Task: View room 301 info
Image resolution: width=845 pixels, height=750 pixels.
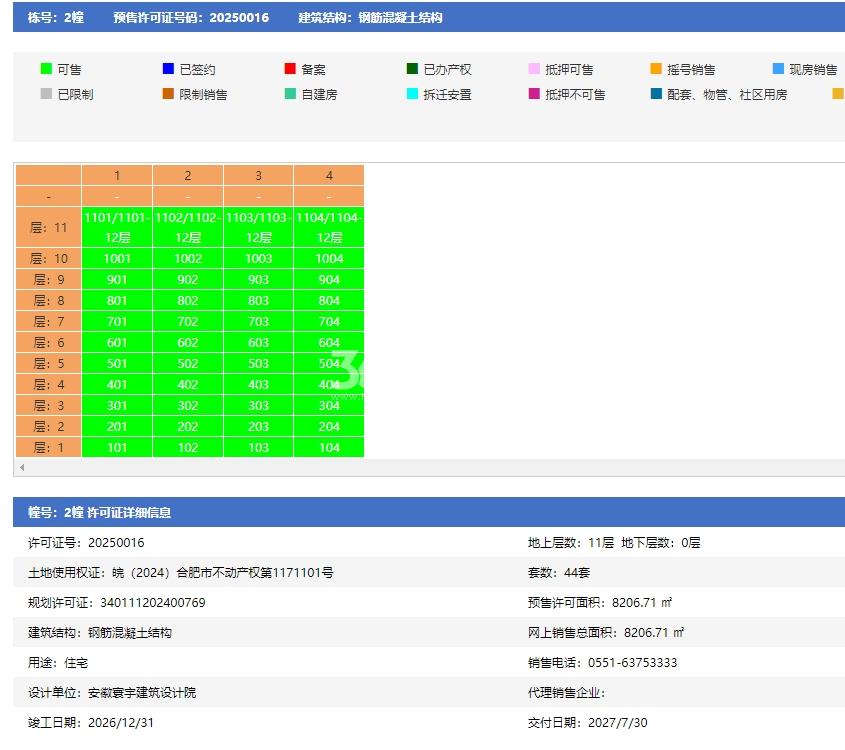Action: (x=117, y=406)
